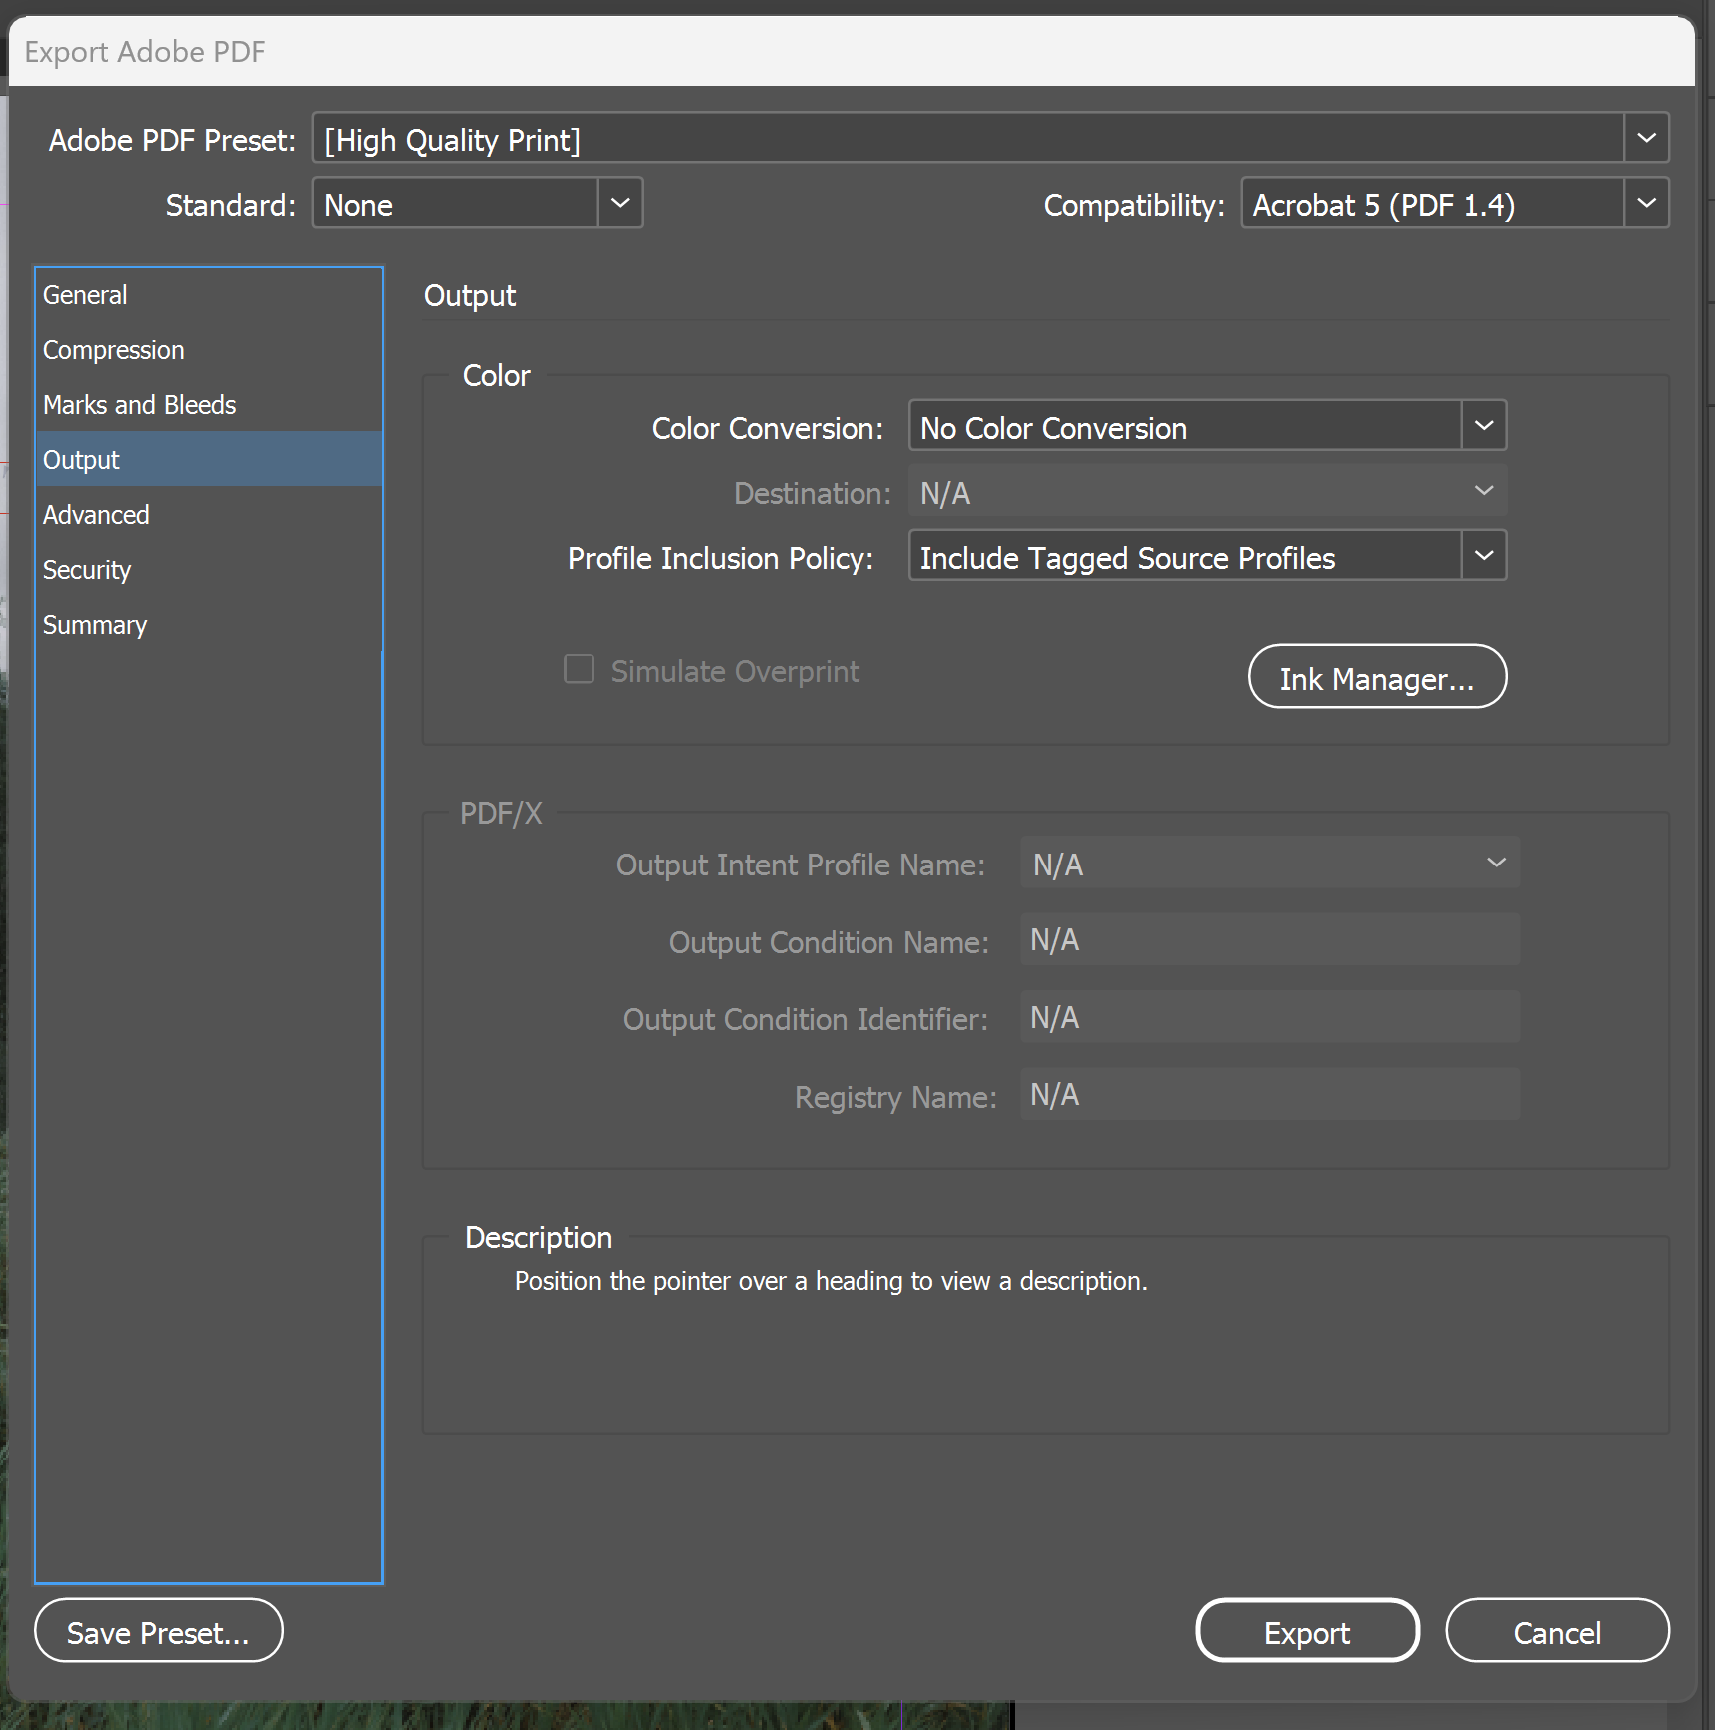
Task: Open the Output Intent Profile Name dropdown
Action: (x=1494, y=862)
